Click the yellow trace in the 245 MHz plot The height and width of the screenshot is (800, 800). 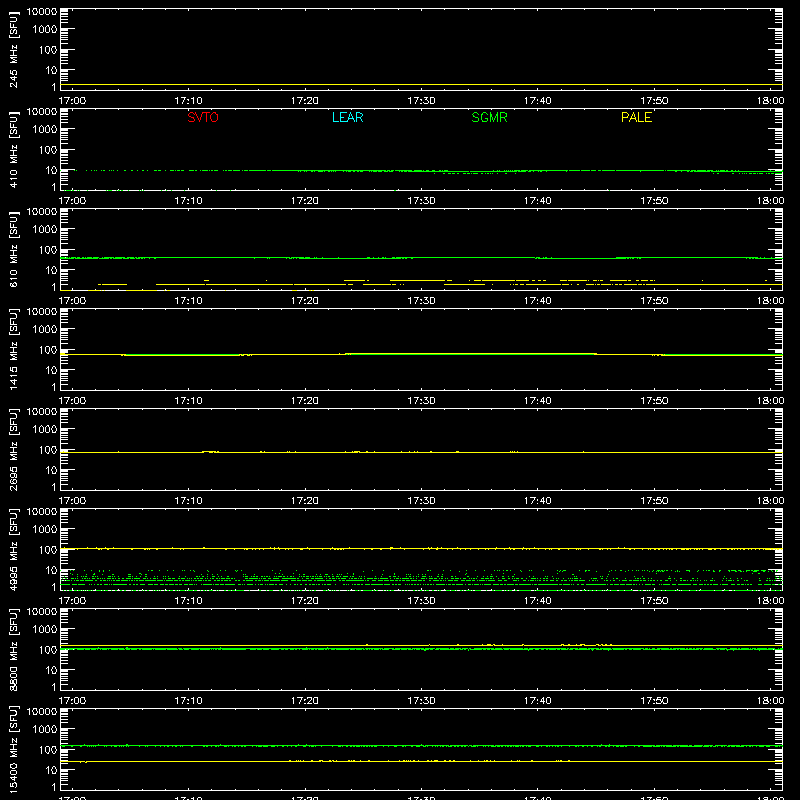tap(421, 85)
